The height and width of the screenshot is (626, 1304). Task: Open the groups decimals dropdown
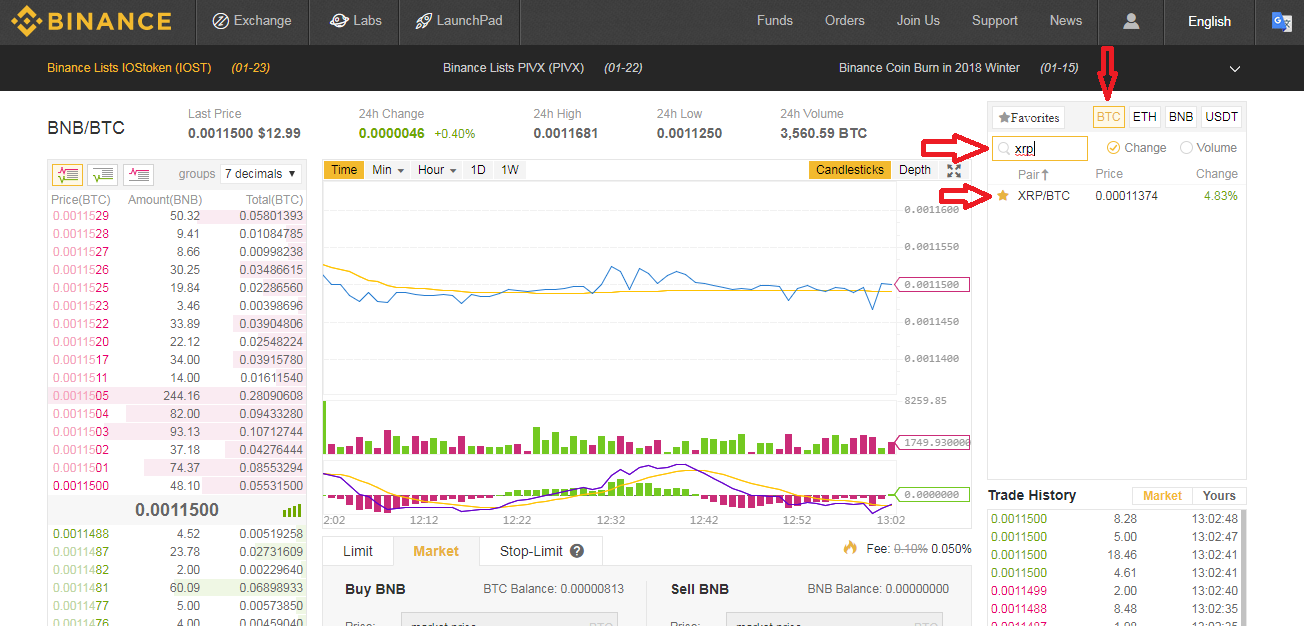point(261,174)
